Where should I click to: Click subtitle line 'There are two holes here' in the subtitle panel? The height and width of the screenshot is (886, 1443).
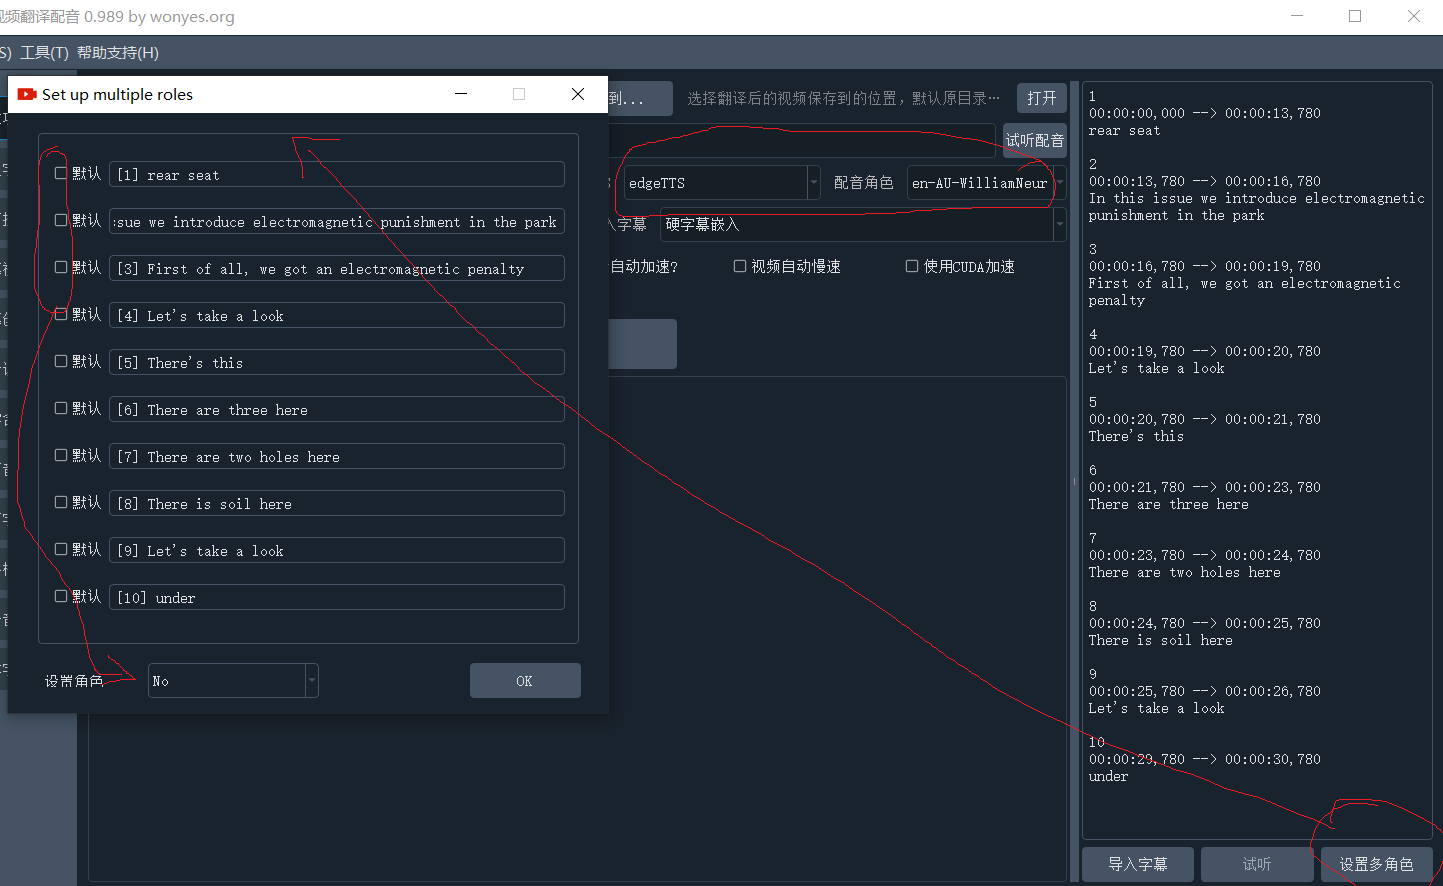pos(1184,572)
